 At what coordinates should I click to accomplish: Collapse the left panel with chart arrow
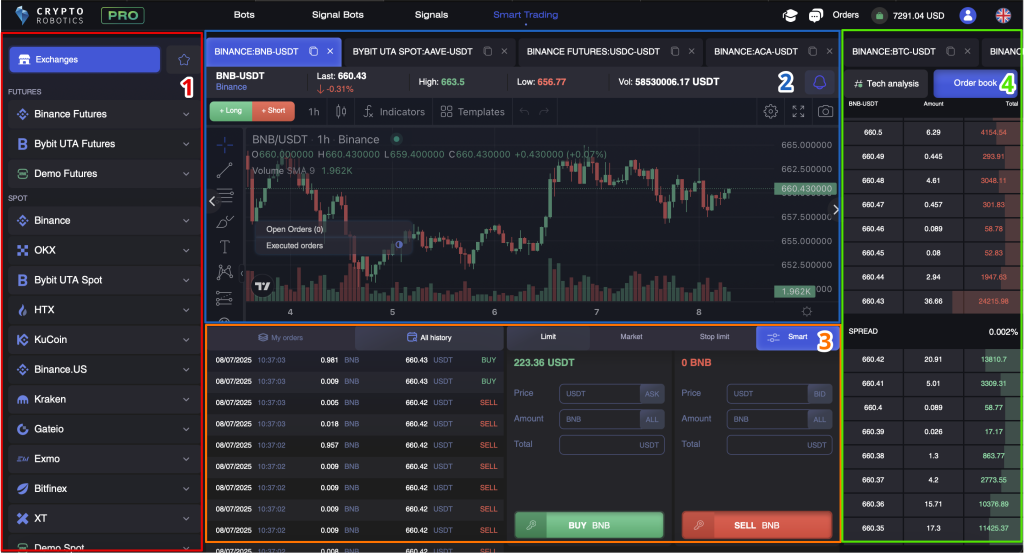pos(212,201)
